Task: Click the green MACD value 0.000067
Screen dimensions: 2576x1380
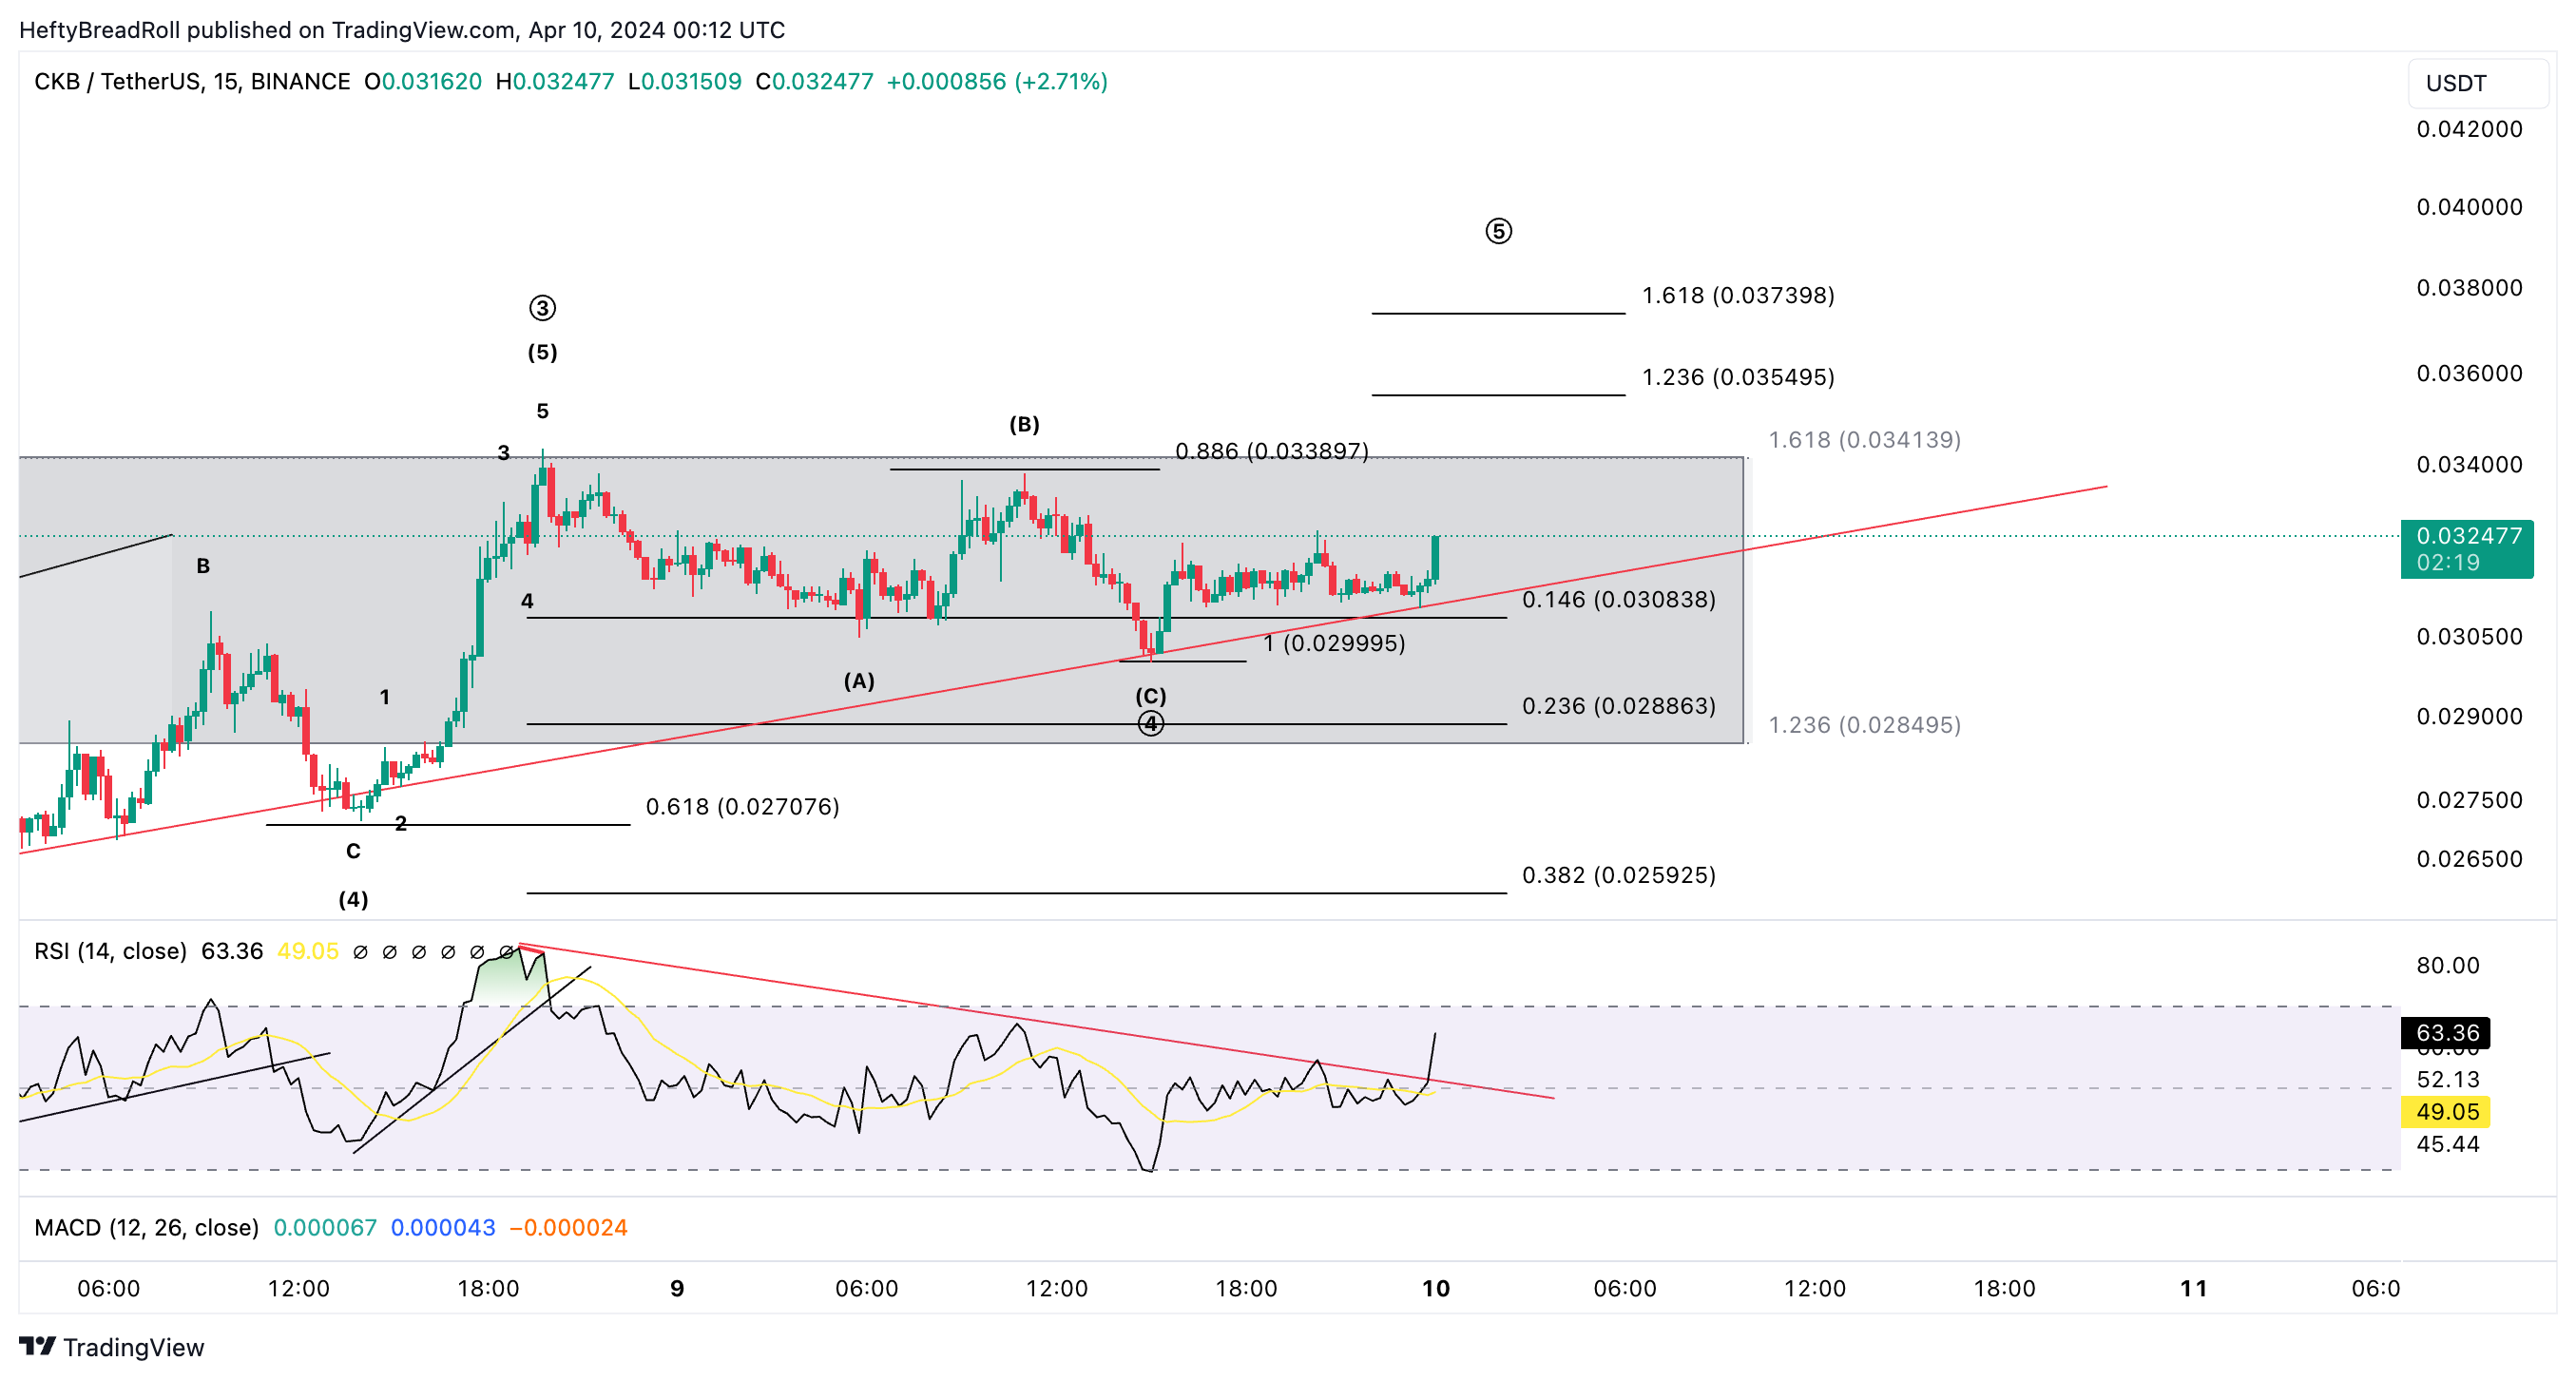Action: pyautogui.click(x=325, y=1227)
